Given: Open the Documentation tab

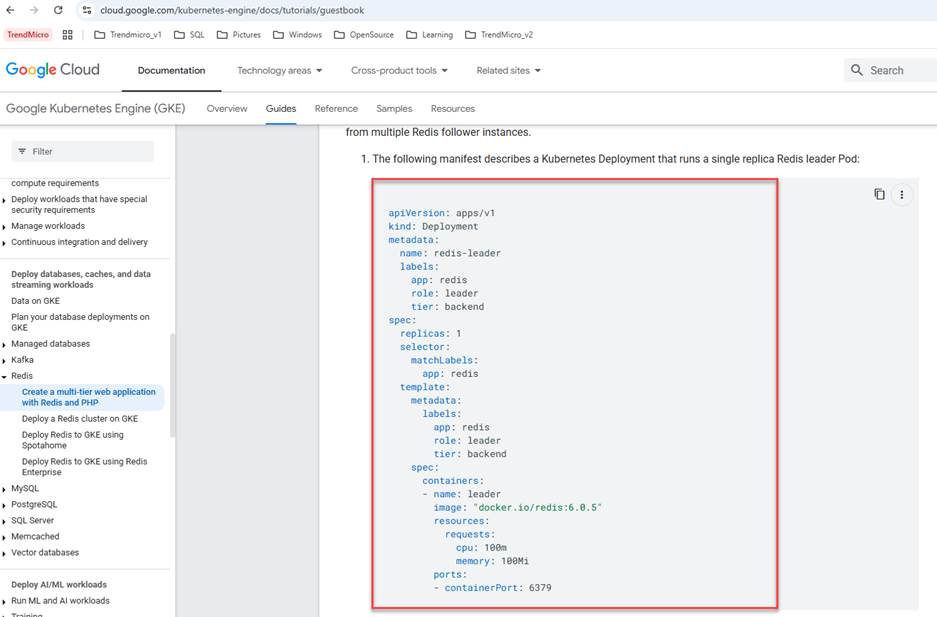Looking at the screenshot, I should (x=172, y=70).
